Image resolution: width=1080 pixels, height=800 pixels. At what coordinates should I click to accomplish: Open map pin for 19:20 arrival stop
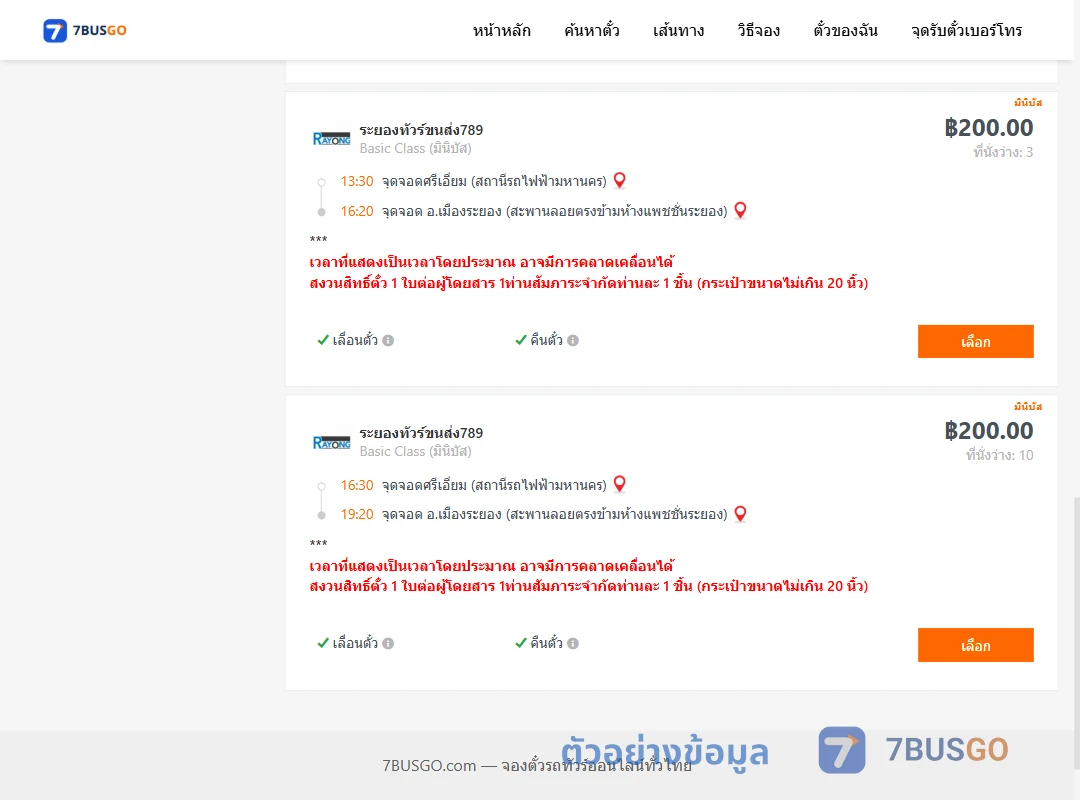(x=740, y=514)
